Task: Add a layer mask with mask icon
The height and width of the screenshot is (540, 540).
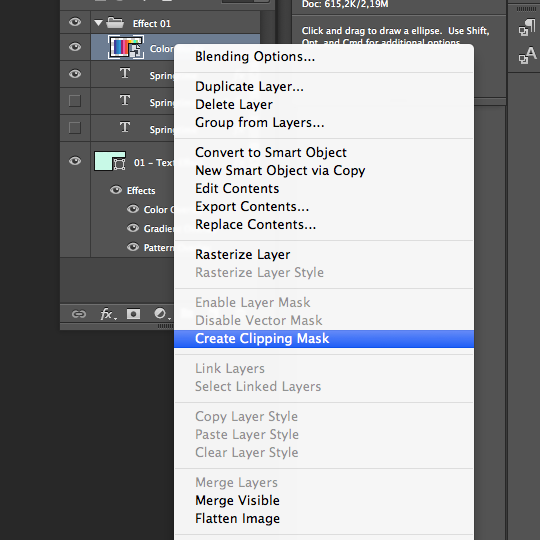Action: (133, 314)
